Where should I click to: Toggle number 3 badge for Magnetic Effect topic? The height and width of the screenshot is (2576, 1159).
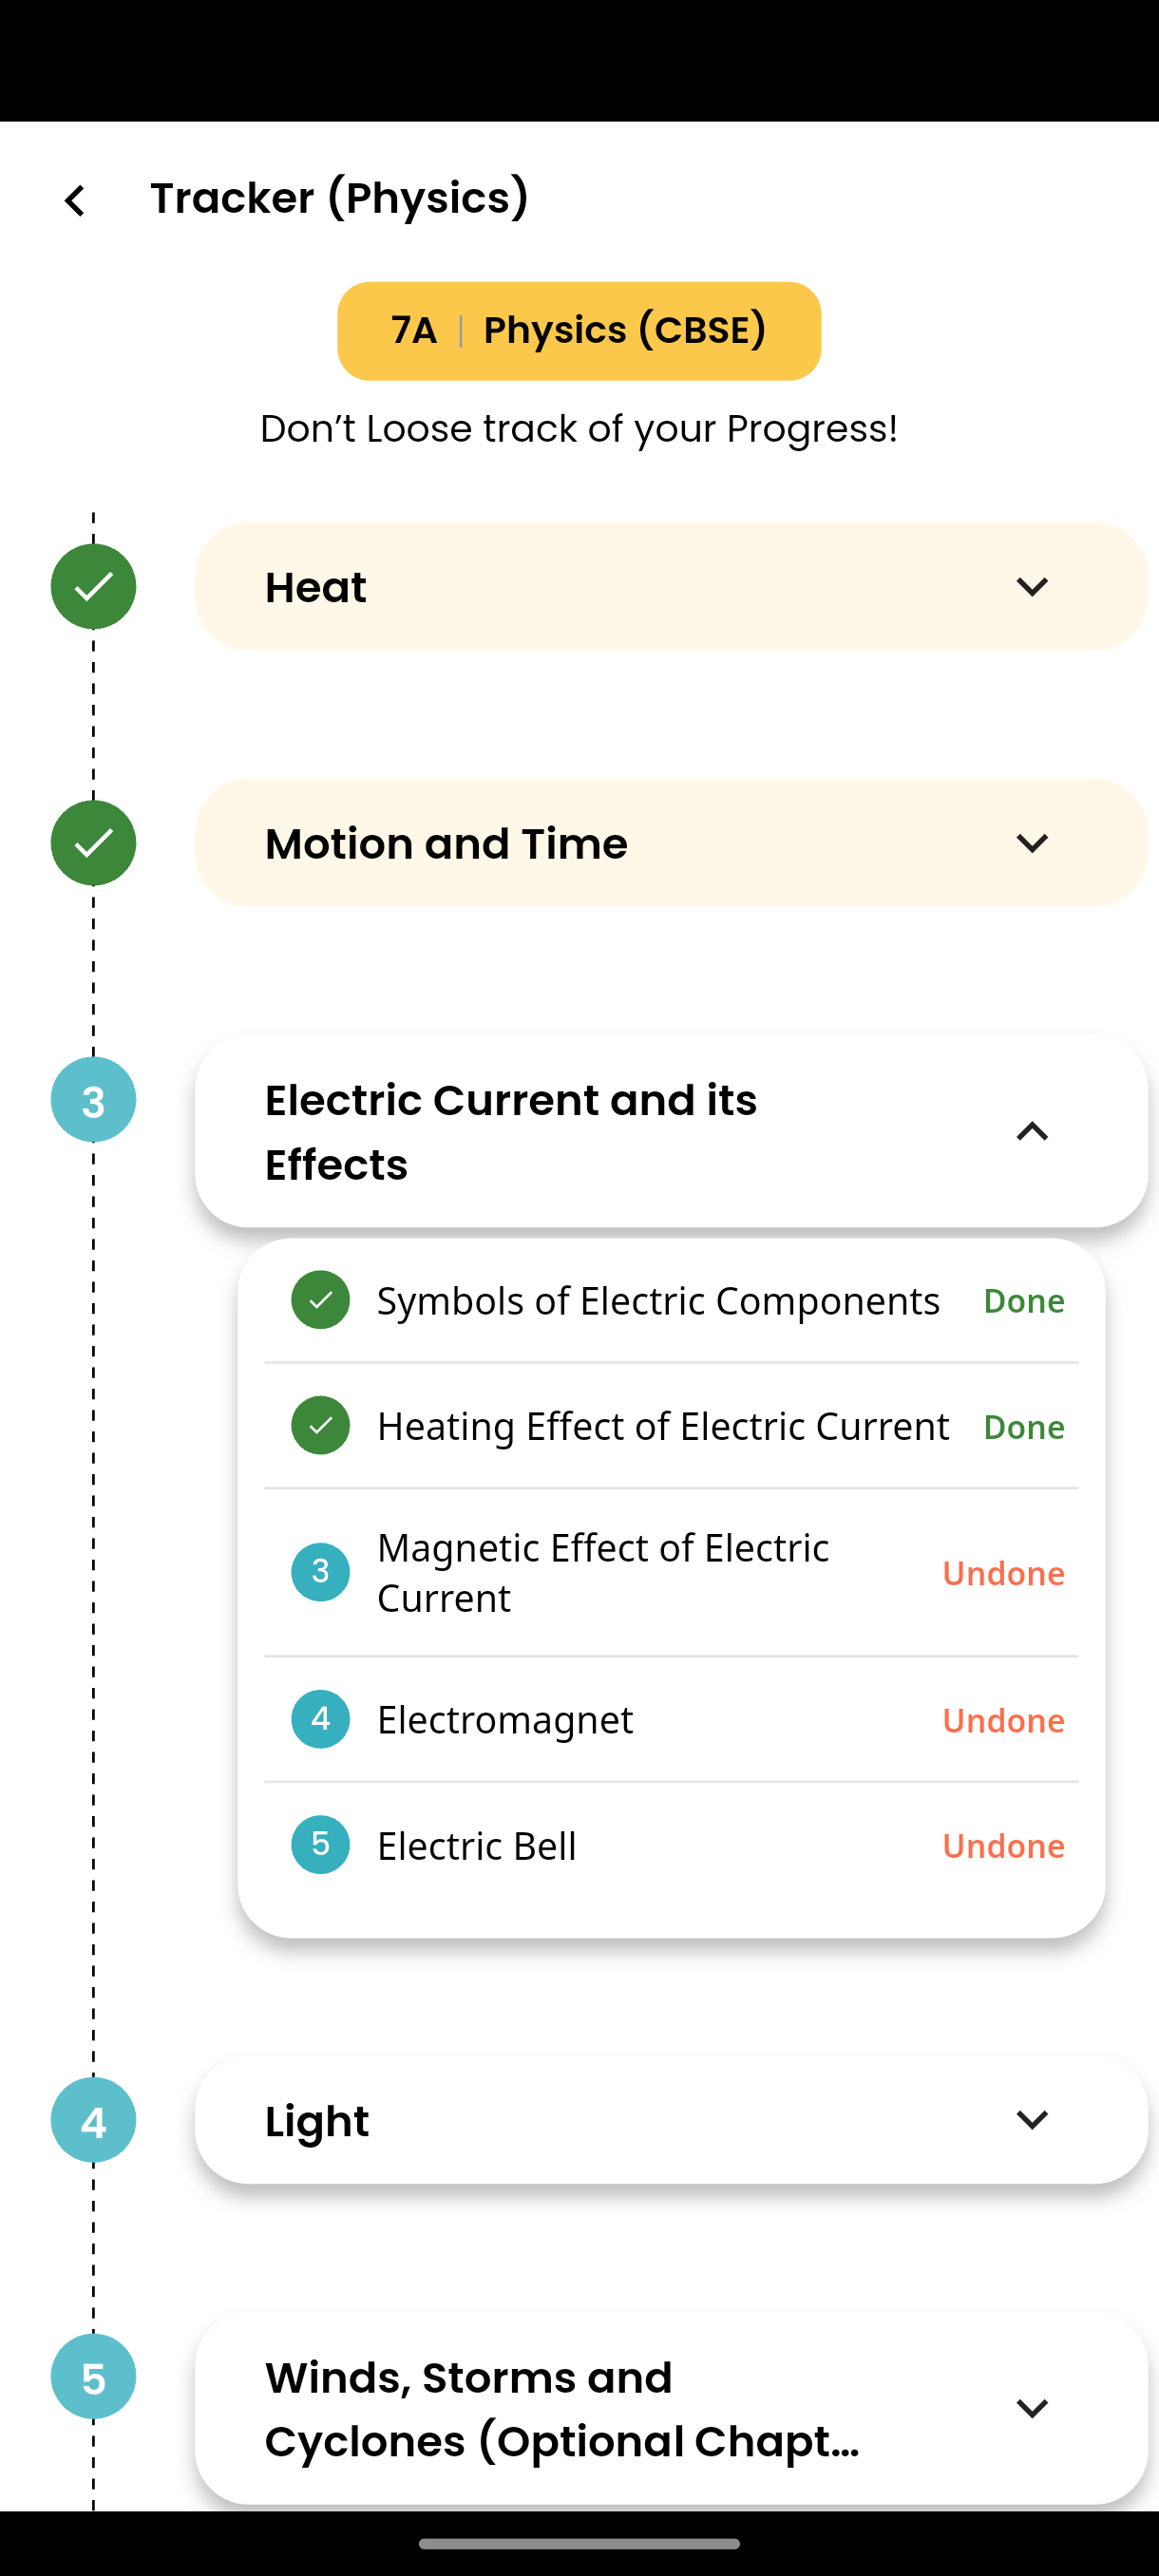(x=320, y=1572)
